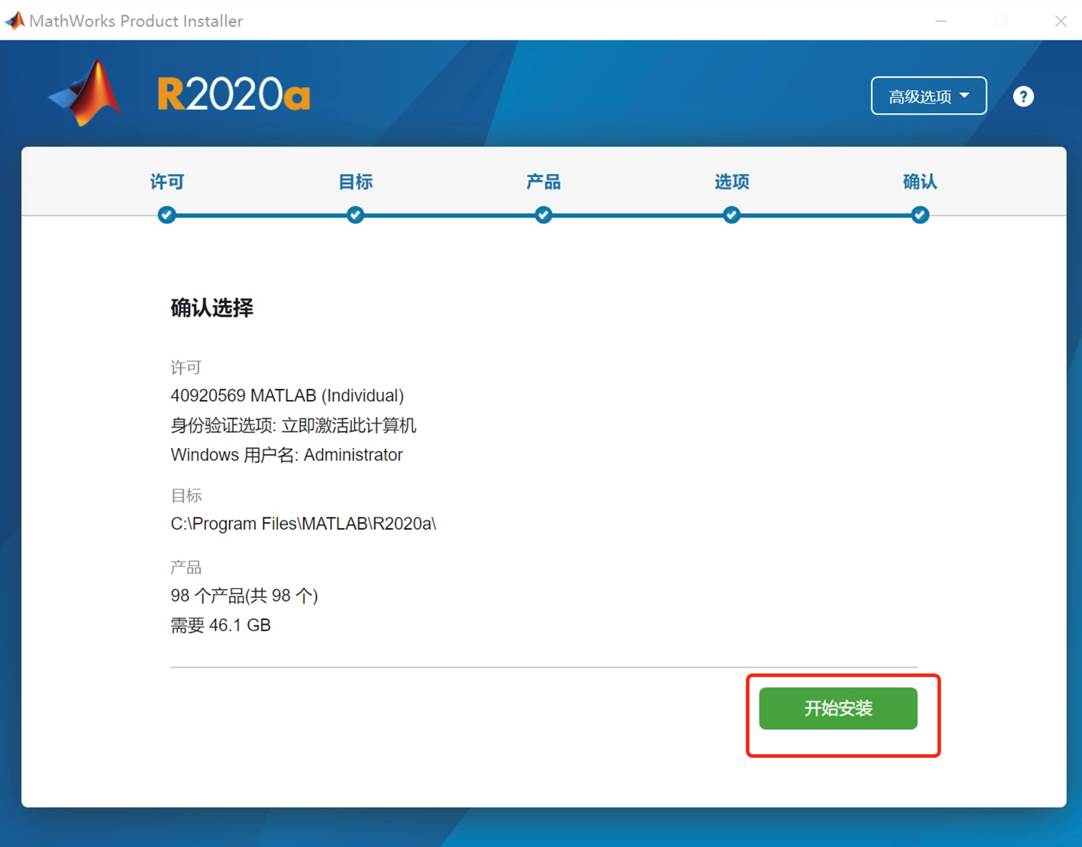
Task: Click the checkmark under 目标
Action: point(355,215)
